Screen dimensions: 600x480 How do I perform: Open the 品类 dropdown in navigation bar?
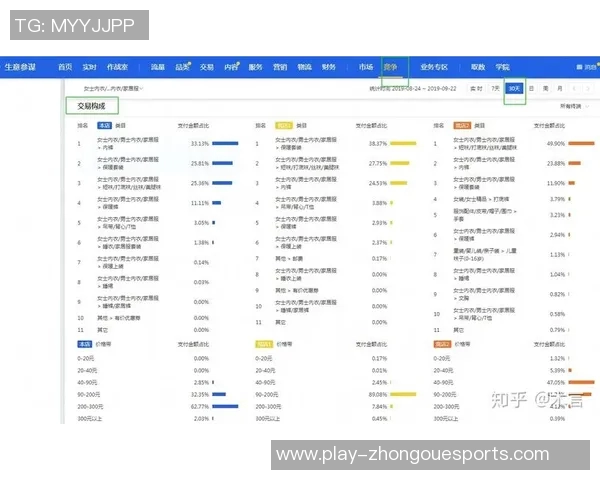point(183,67)
